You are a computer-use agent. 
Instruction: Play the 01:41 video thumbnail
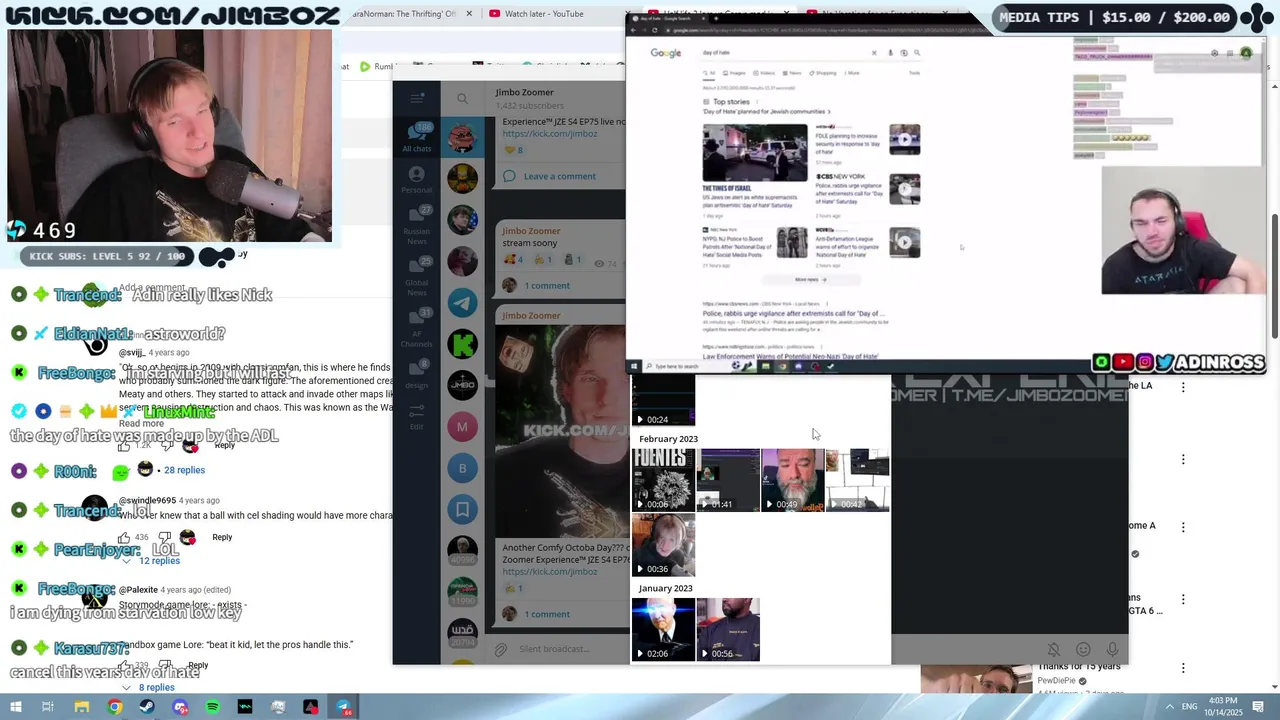coord(728,480)
